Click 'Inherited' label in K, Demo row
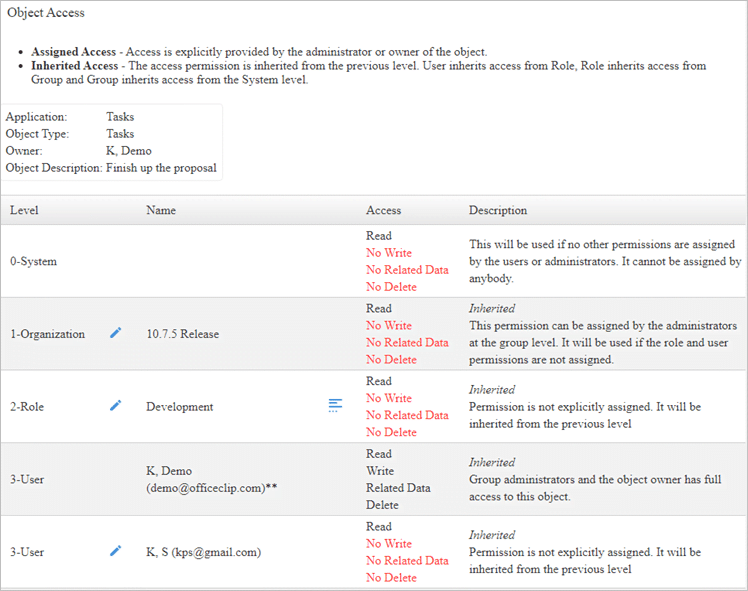 [x=492, y=462]
